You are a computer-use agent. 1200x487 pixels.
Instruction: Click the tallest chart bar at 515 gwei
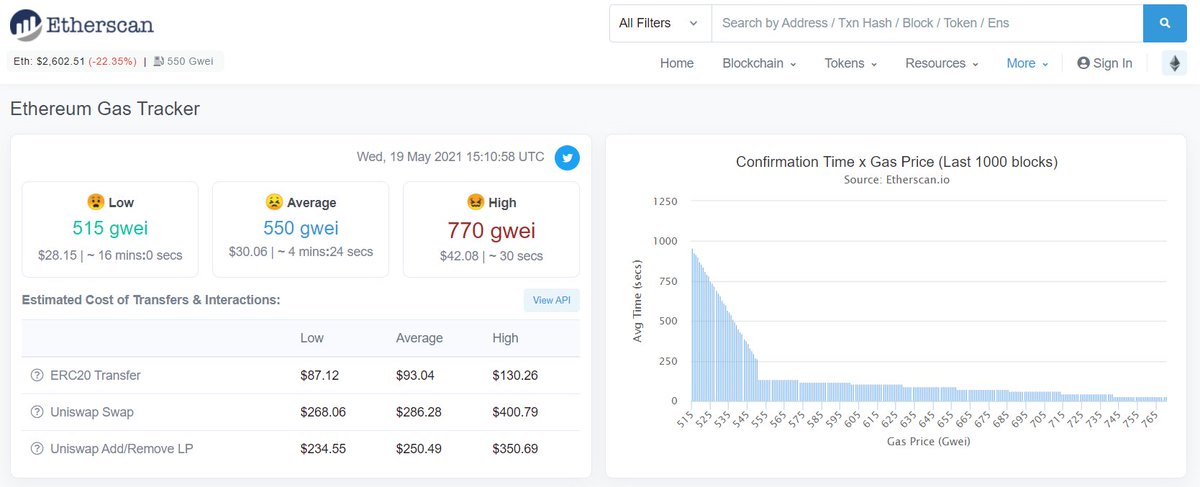(692, 324)
